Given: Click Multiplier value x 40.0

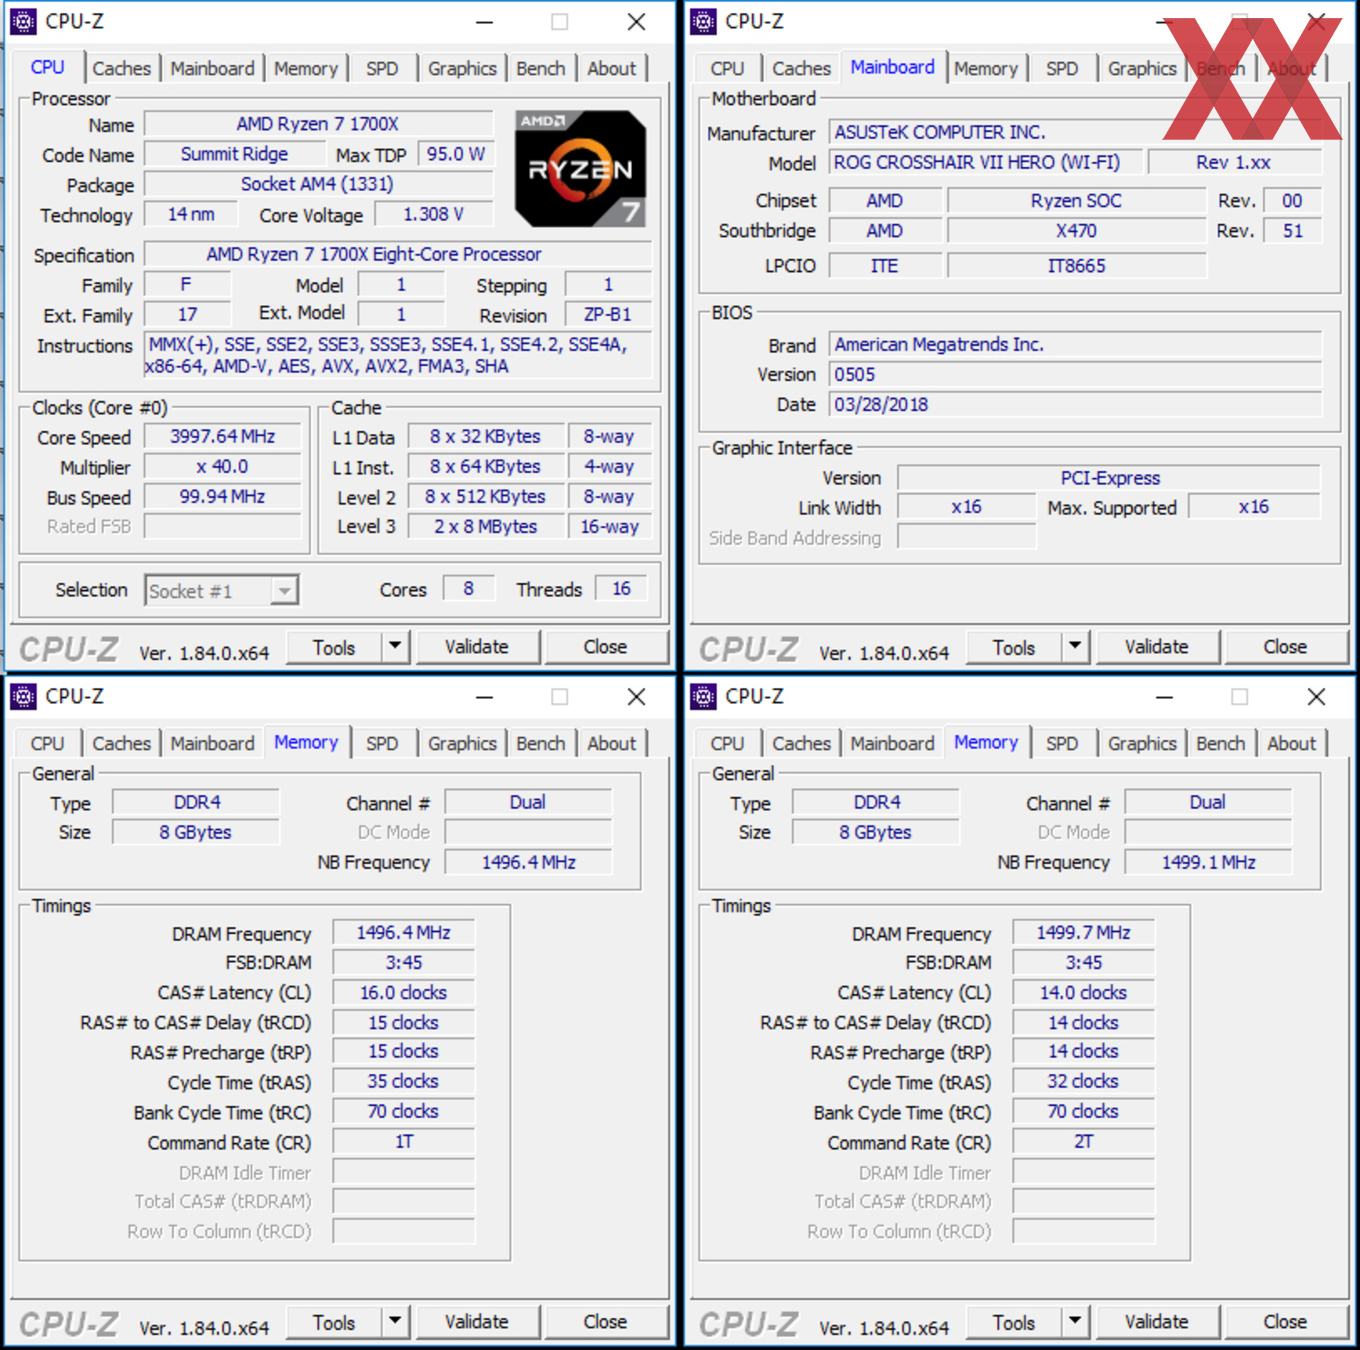Looking at the screenshot, I should (x=222, y=467).
